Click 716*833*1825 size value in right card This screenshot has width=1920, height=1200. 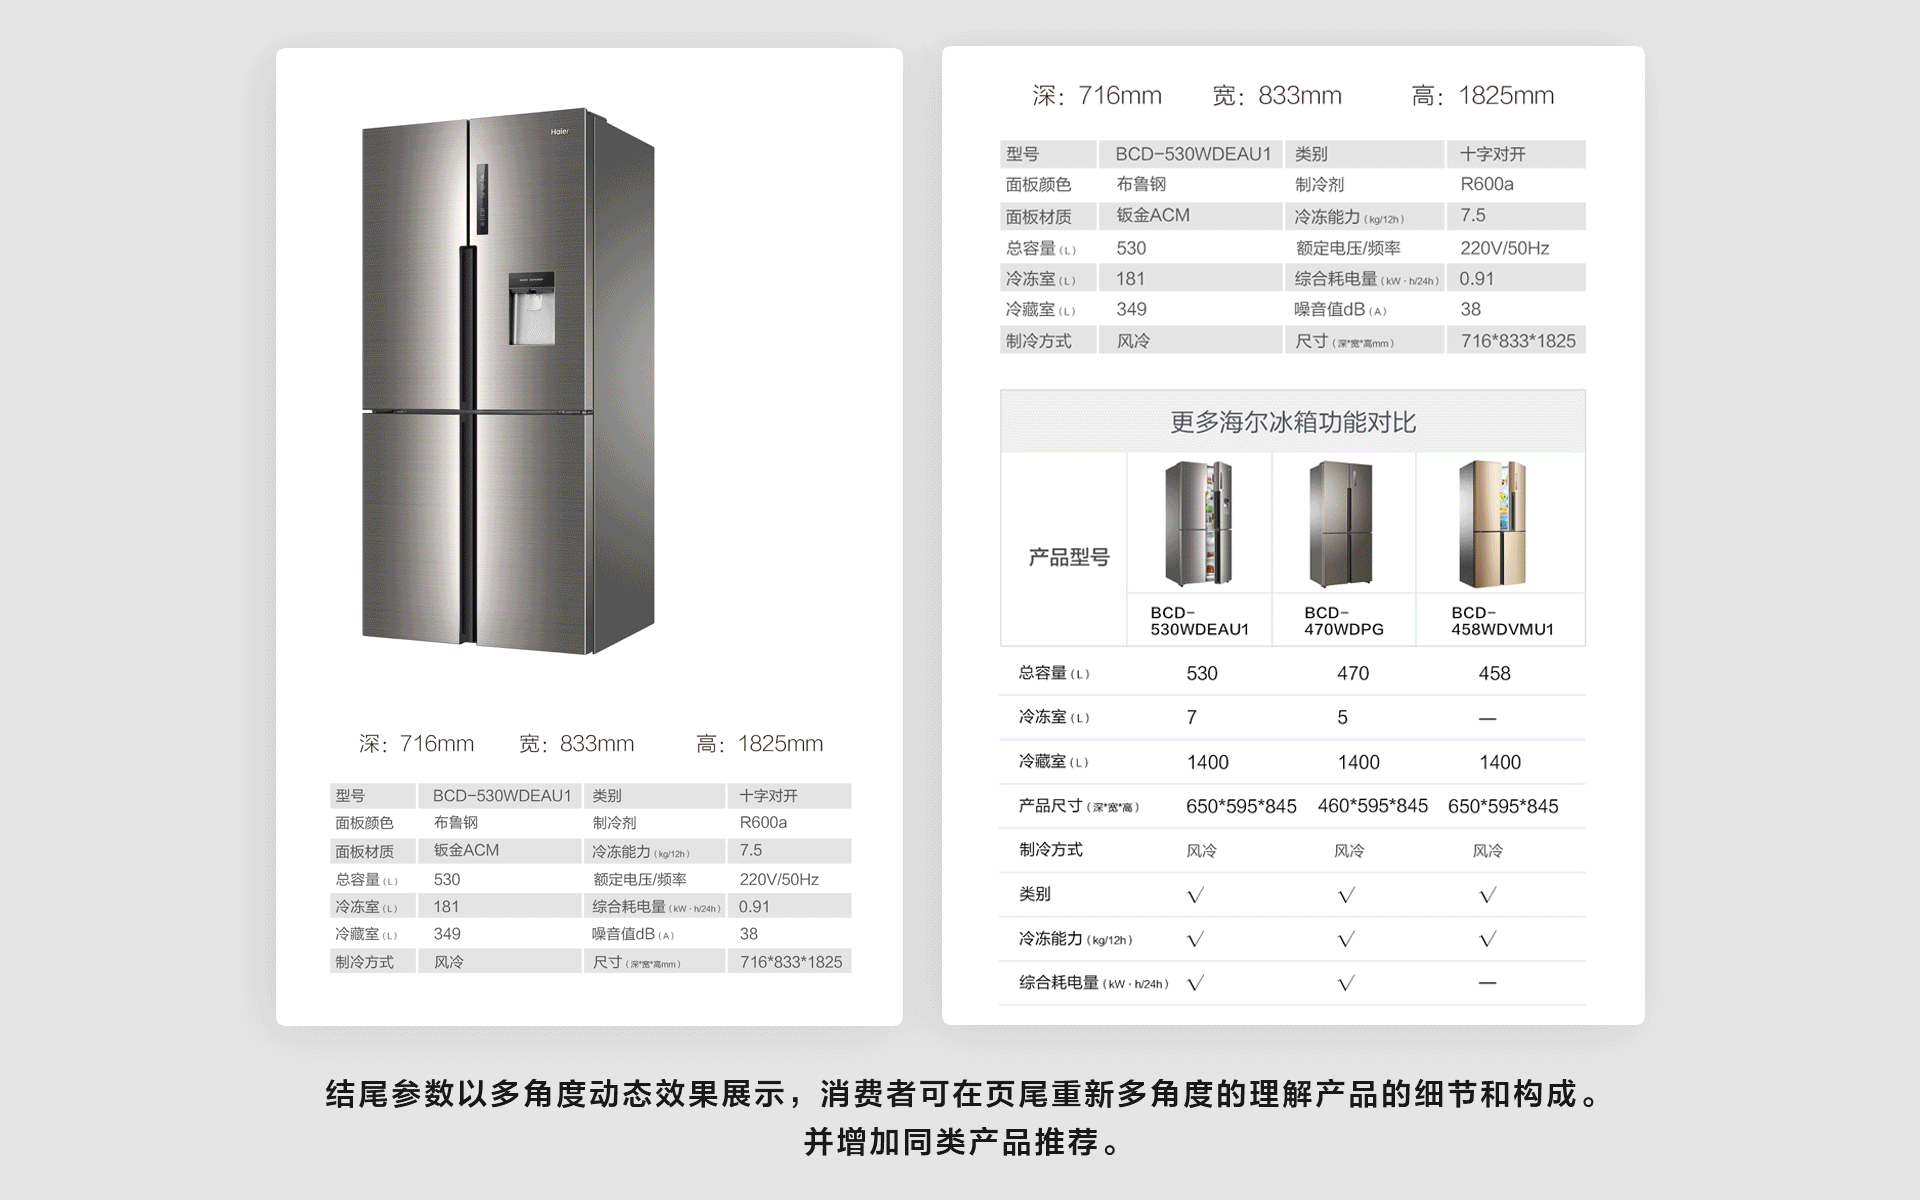tap(1518, 341)
